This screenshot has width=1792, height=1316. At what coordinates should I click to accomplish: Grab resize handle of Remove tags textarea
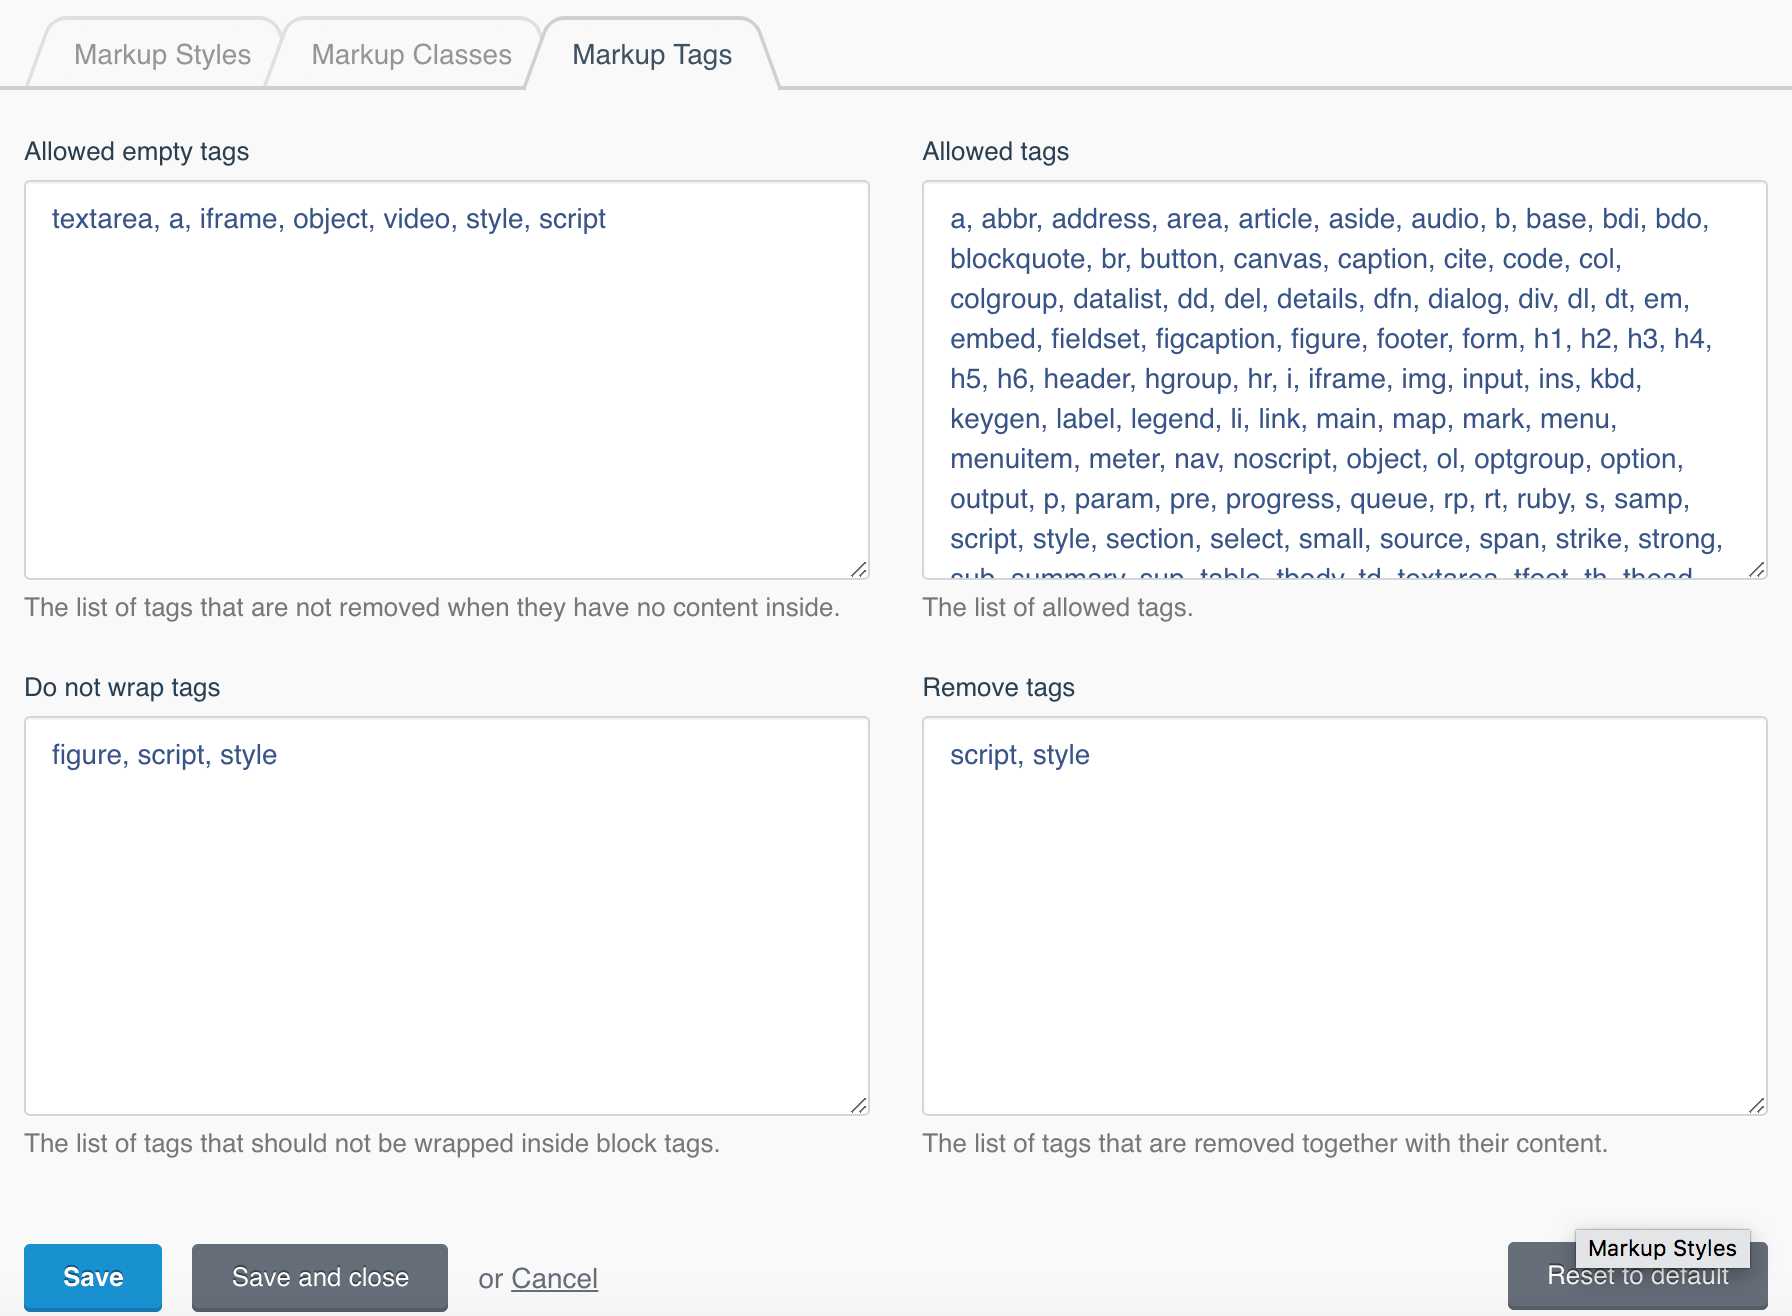[1757, 1105]
